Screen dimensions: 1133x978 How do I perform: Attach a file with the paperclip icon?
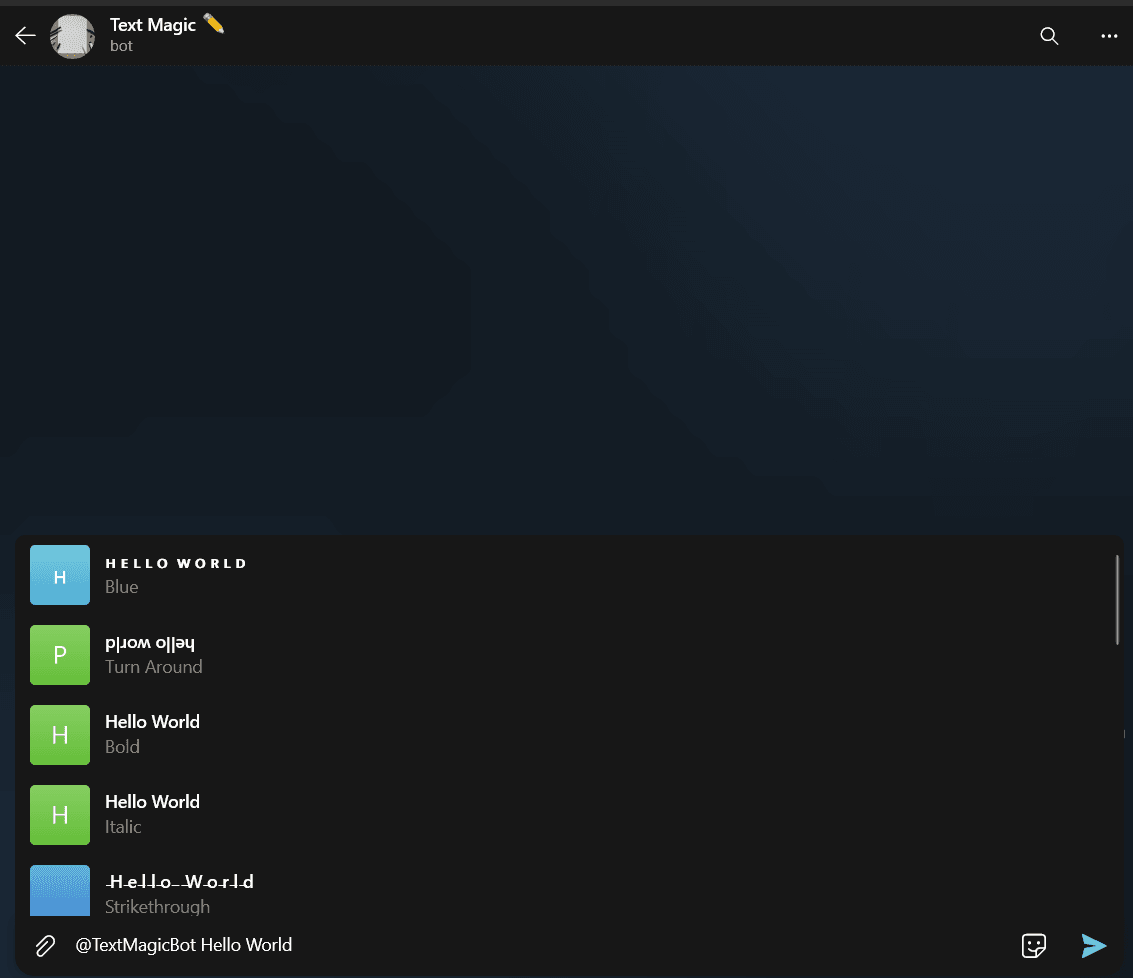(46, 945)
